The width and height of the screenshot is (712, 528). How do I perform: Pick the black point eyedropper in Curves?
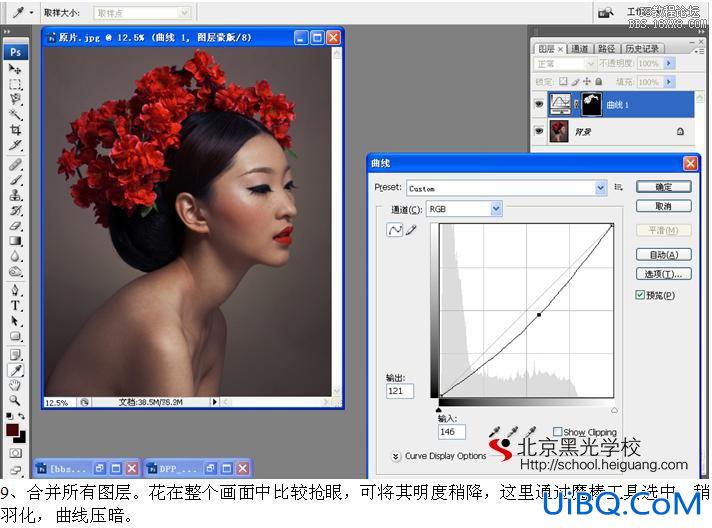click(x=495, y=431)
